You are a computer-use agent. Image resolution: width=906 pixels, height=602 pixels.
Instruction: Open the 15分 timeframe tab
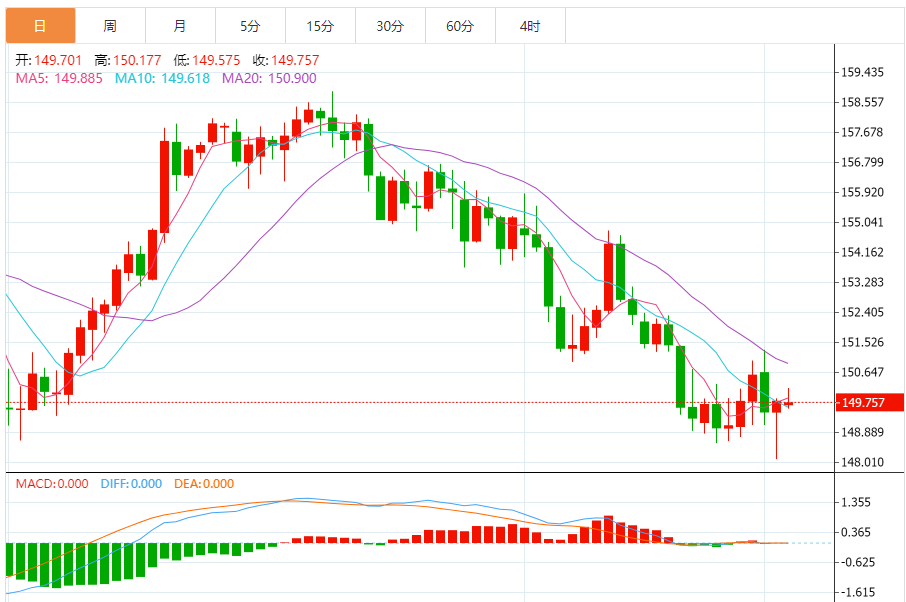(x=320, y=26)
